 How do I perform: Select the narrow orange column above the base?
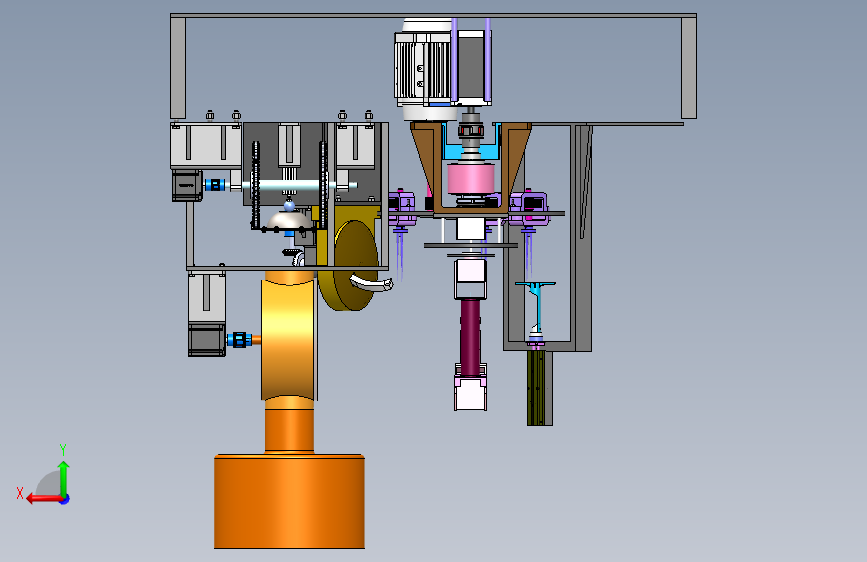pyautogui.click(x=289, y=431)
